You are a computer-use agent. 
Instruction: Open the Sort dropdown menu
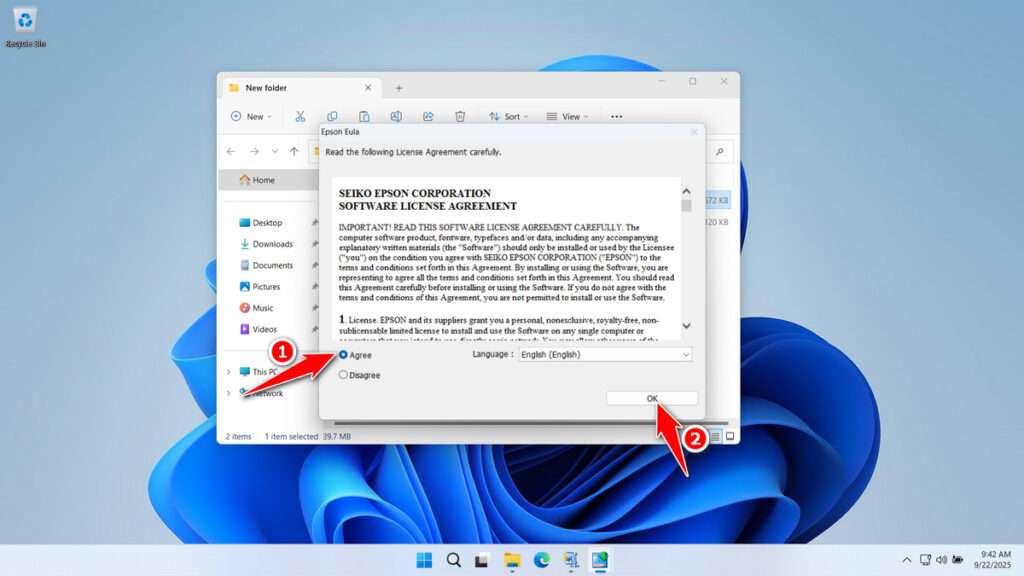[508, 116]
